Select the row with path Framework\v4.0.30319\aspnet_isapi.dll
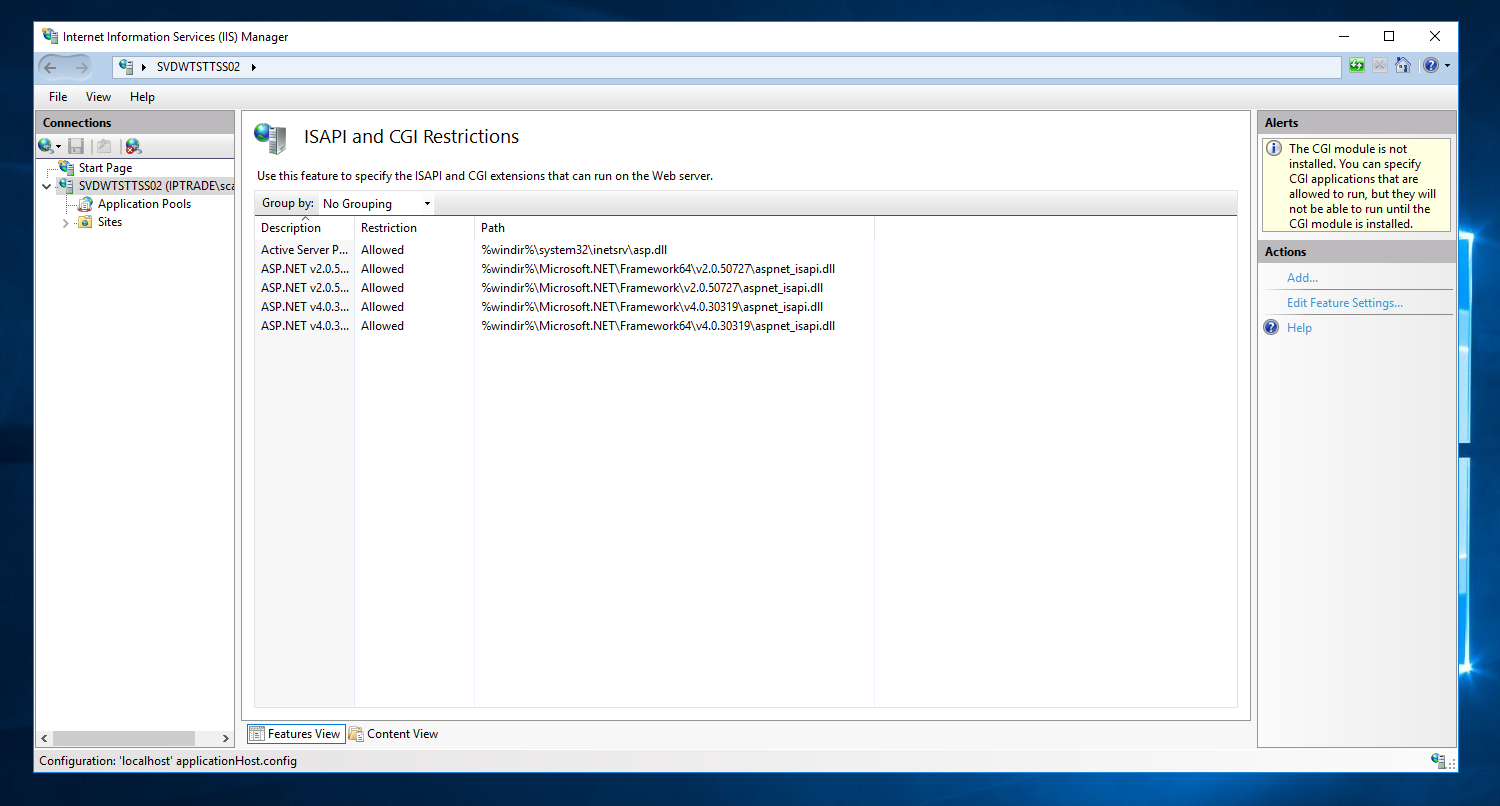This screenshot has width=1500, height=806. [x=564, y=307]
